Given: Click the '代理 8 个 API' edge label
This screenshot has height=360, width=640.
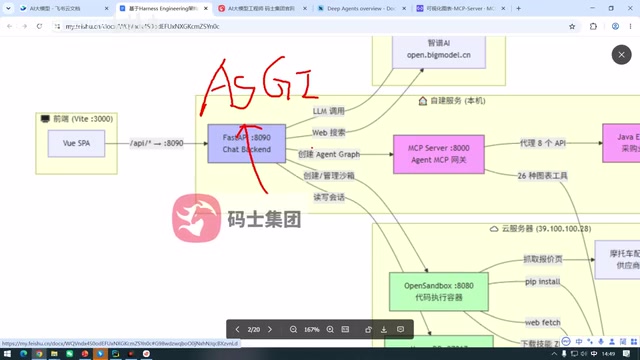Looking at the screenshot, I should [x=542, y=143].
